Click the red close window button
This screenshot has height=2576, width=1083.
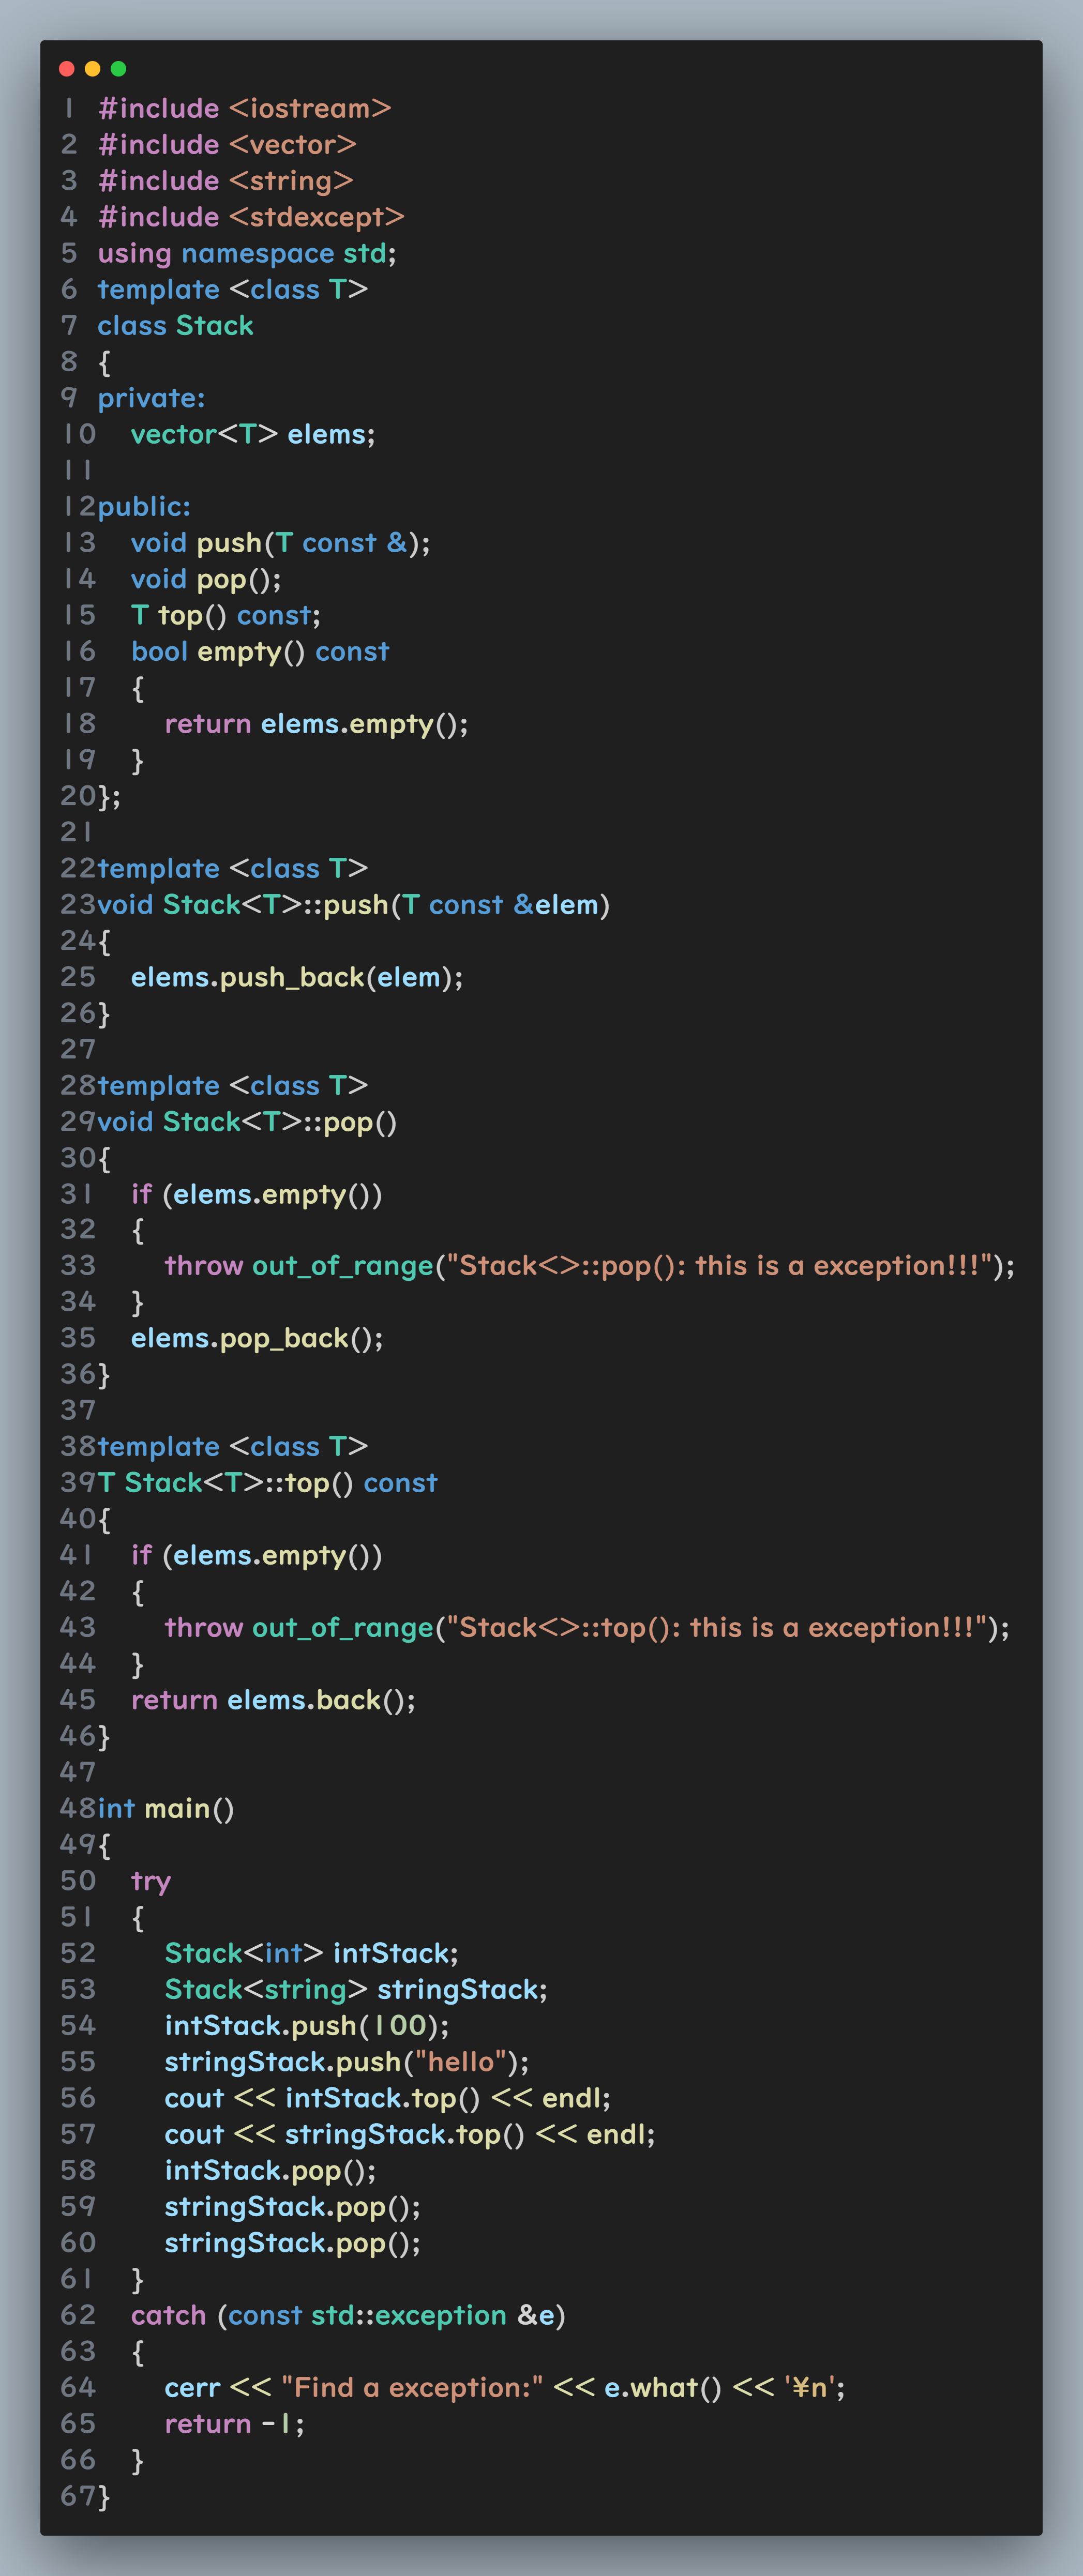pyautogui.click(x=66, y=69)
